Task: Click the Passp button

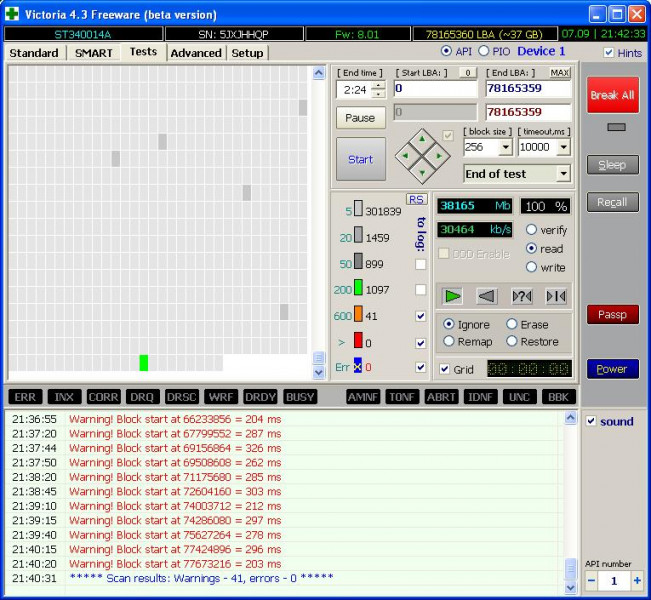Action: coord(612,315)
